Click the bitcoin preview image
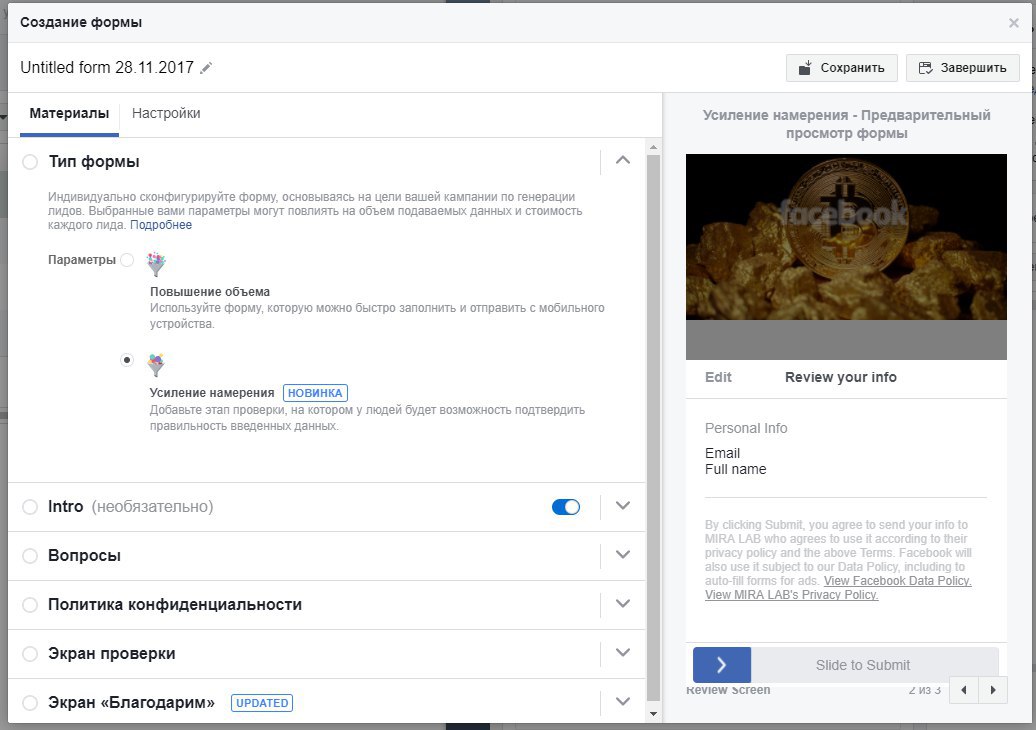 pos(846,237)
